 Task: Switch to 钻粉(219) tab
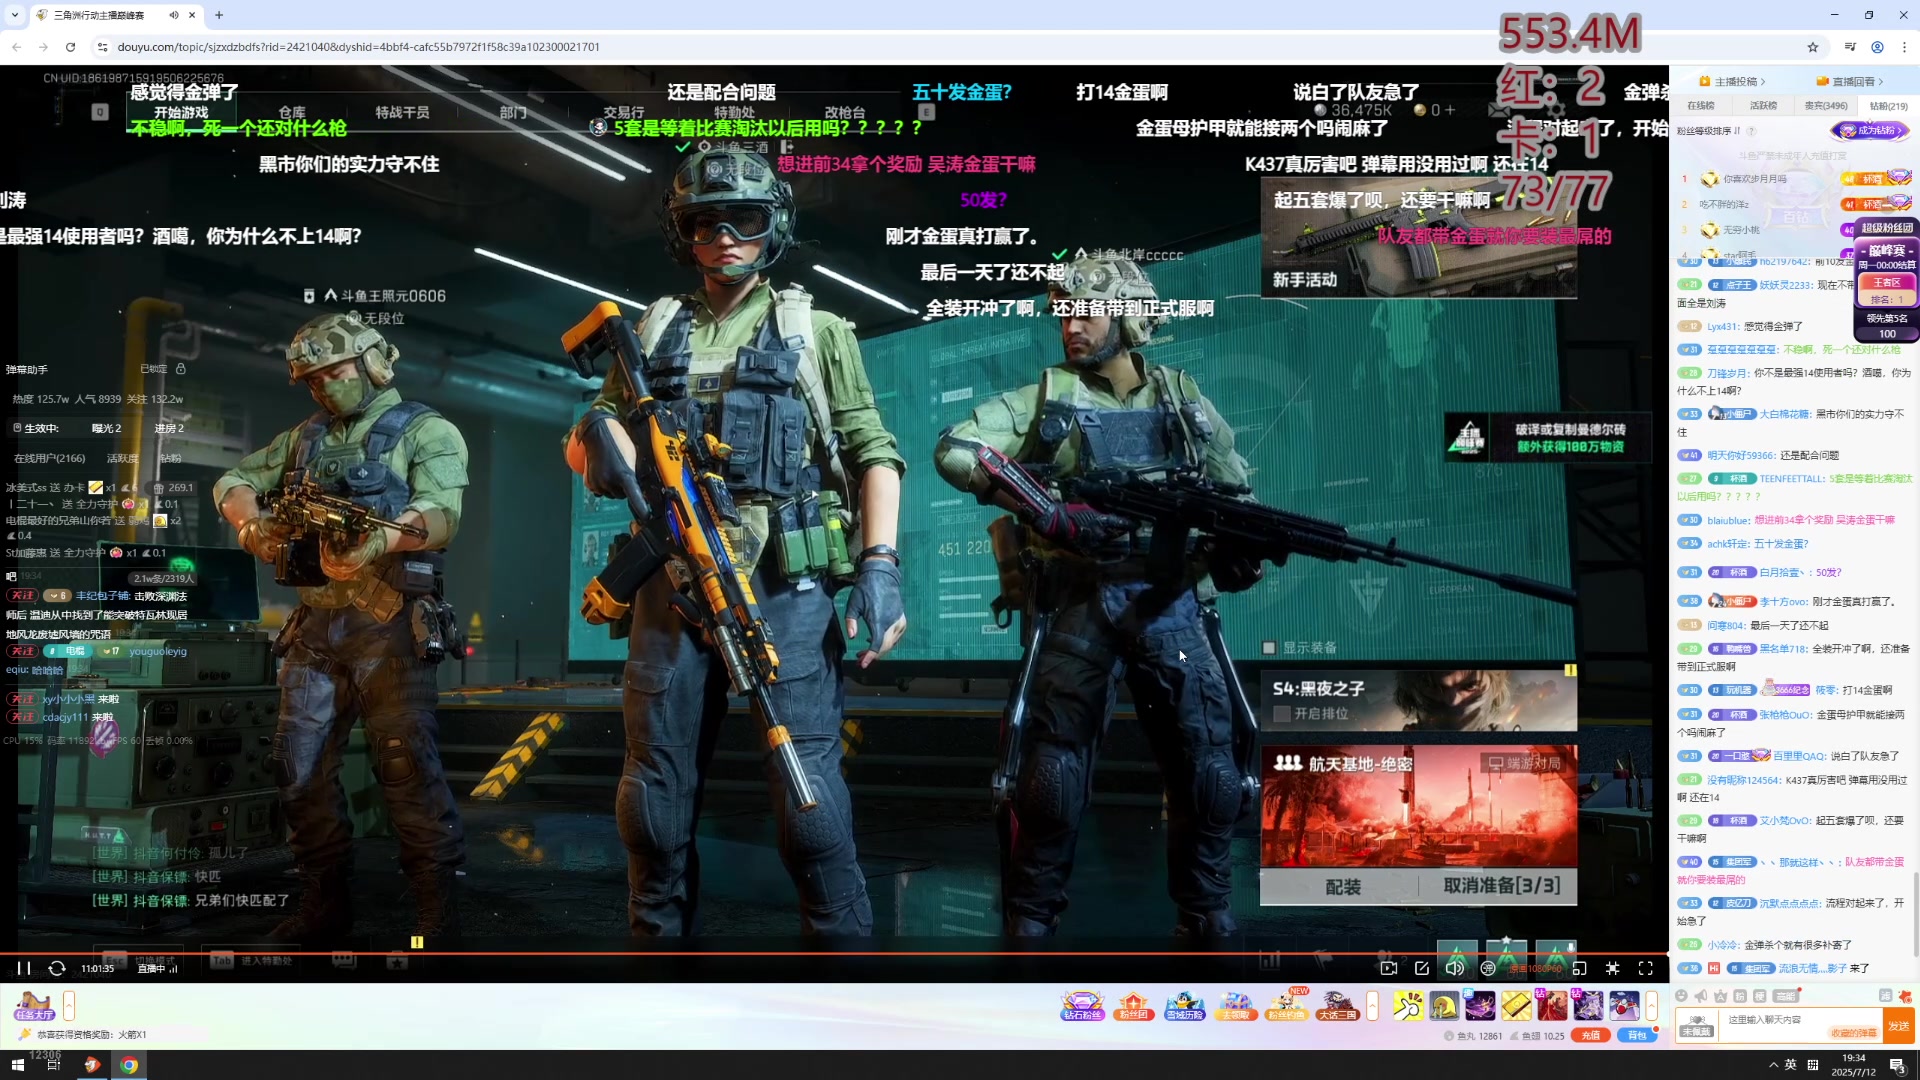click(1889, 106)
